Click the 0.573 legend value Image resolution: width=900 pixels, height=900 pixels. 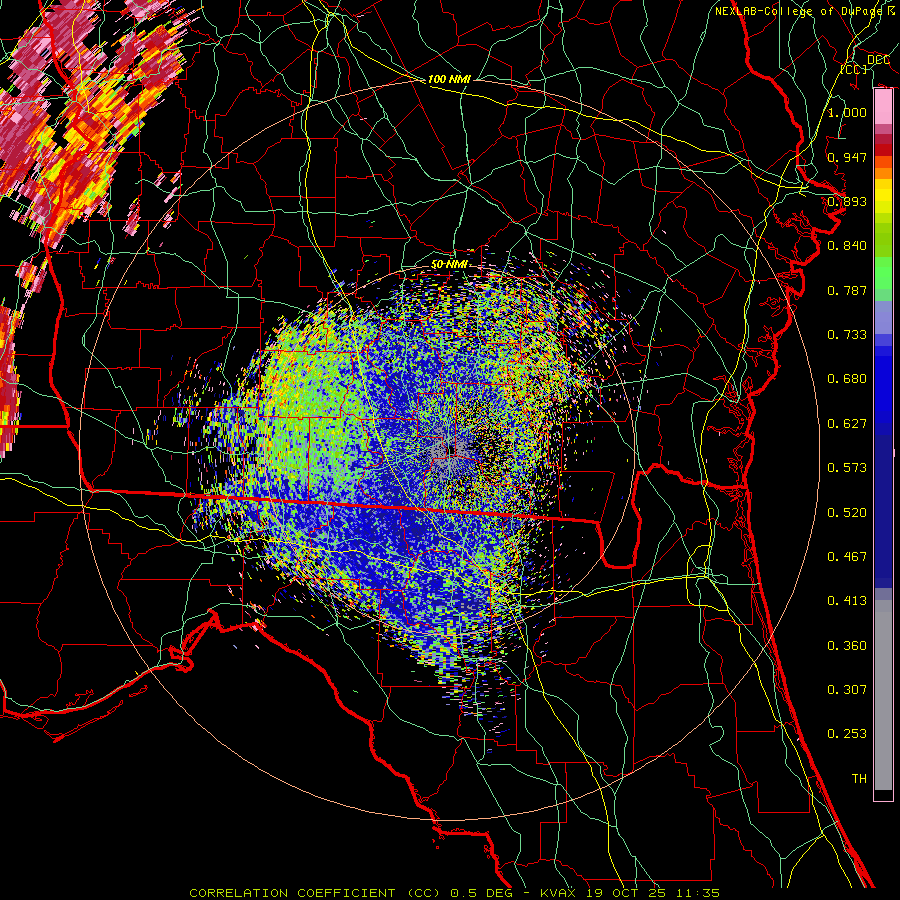click(x=847, y=468)
